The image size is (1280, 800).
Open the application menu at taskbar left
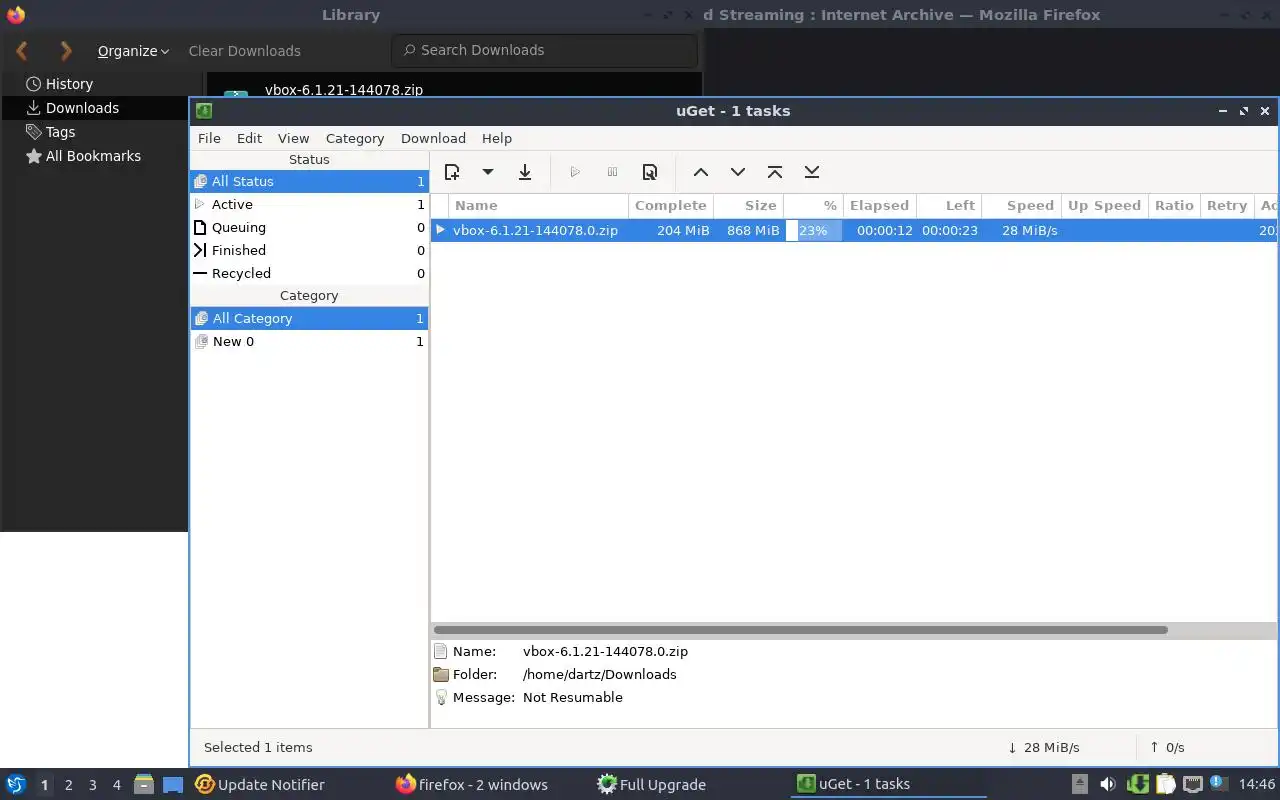pos(16,784)
